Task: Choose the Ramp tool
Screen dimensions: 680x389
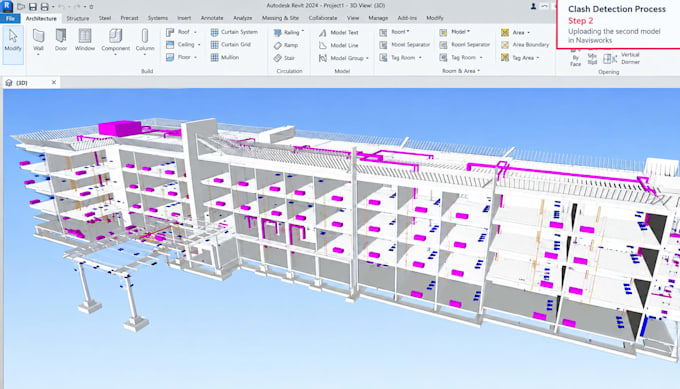Action: coord(286,45)
